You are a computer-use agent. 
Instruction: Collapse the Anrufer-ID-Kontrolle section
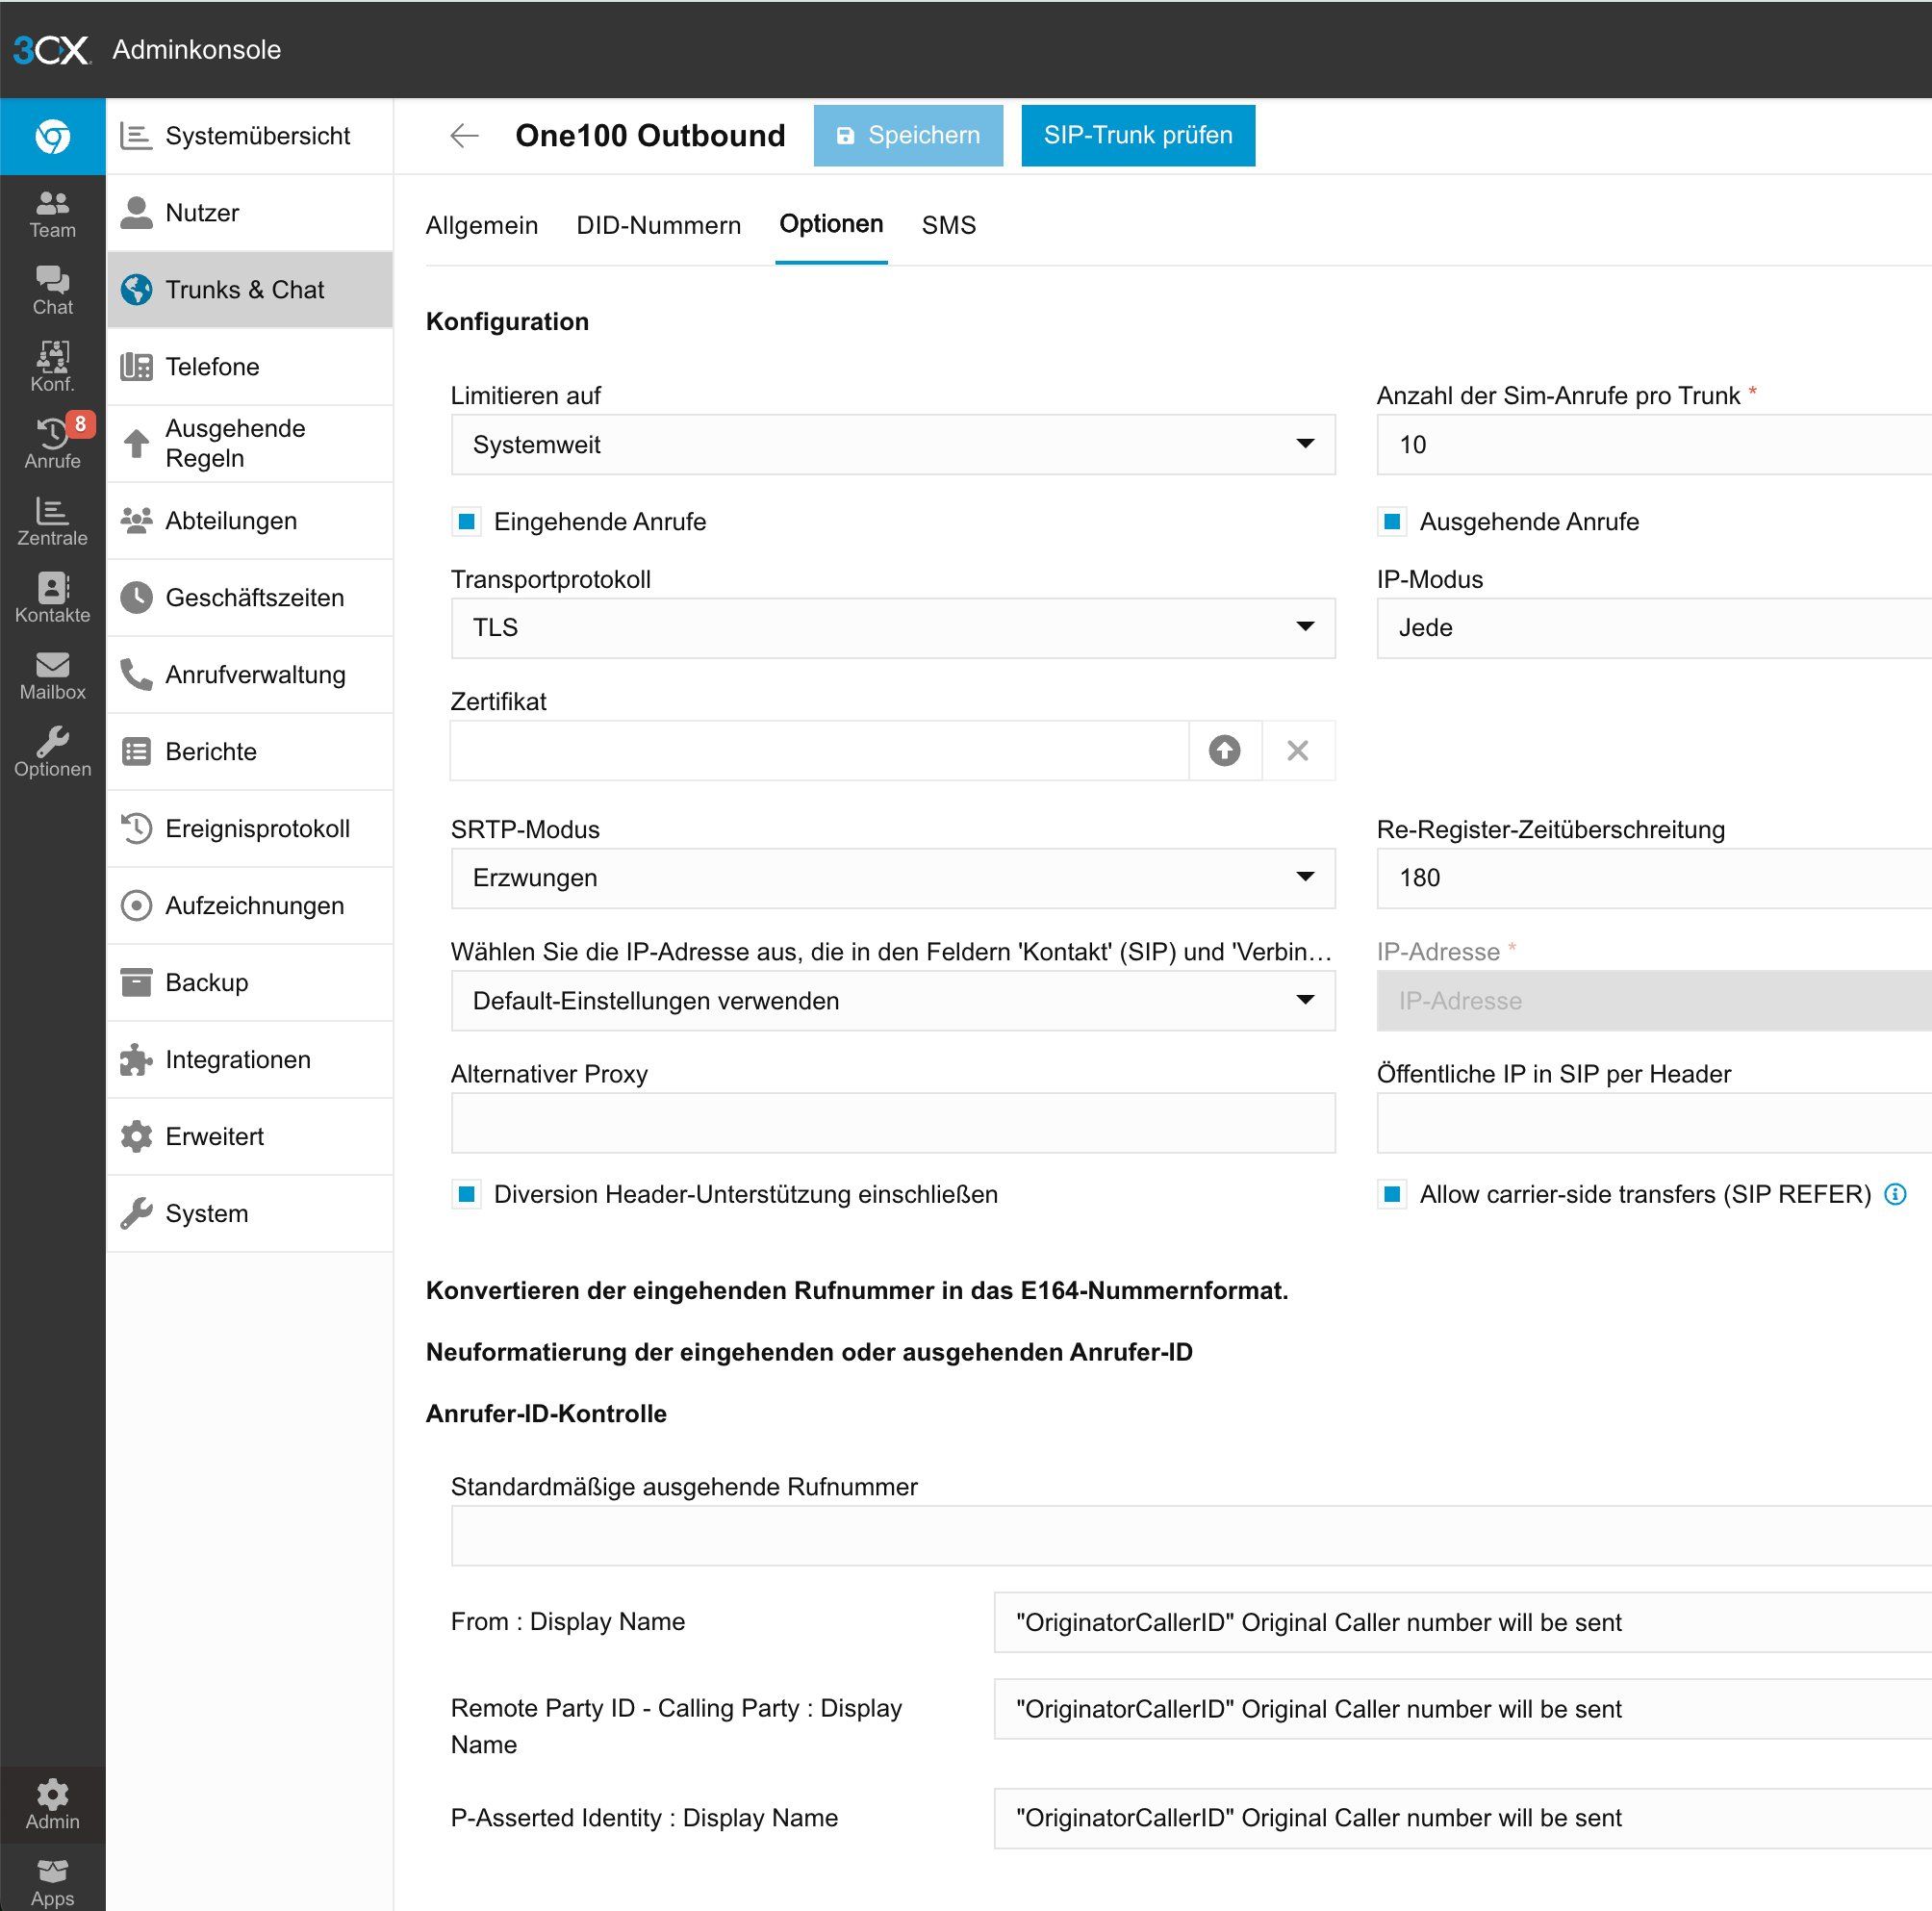click(x=546, y=1414)
